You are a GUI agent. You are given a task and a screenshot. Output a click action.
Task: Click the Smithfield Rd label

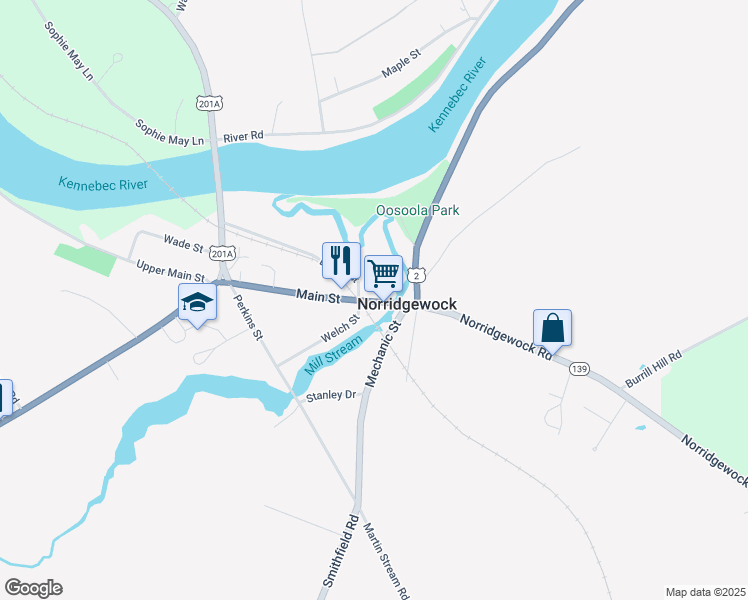pos(341,551)
